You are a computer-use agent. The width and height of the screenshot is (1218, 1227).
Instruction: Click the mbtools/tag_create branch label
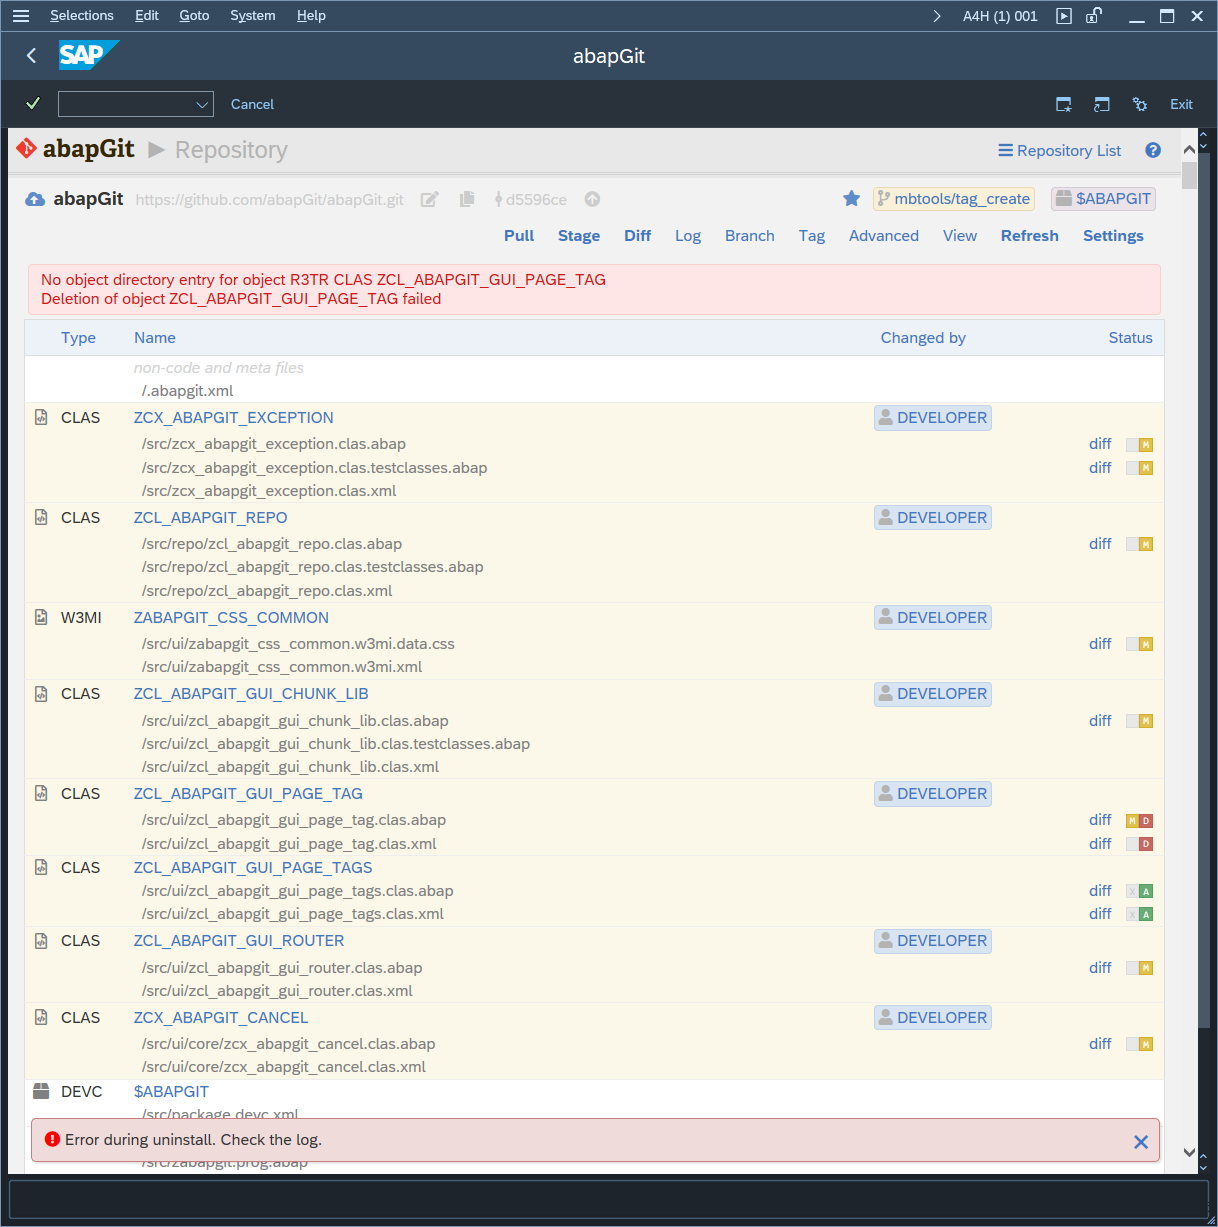click(x=954, y=199)
